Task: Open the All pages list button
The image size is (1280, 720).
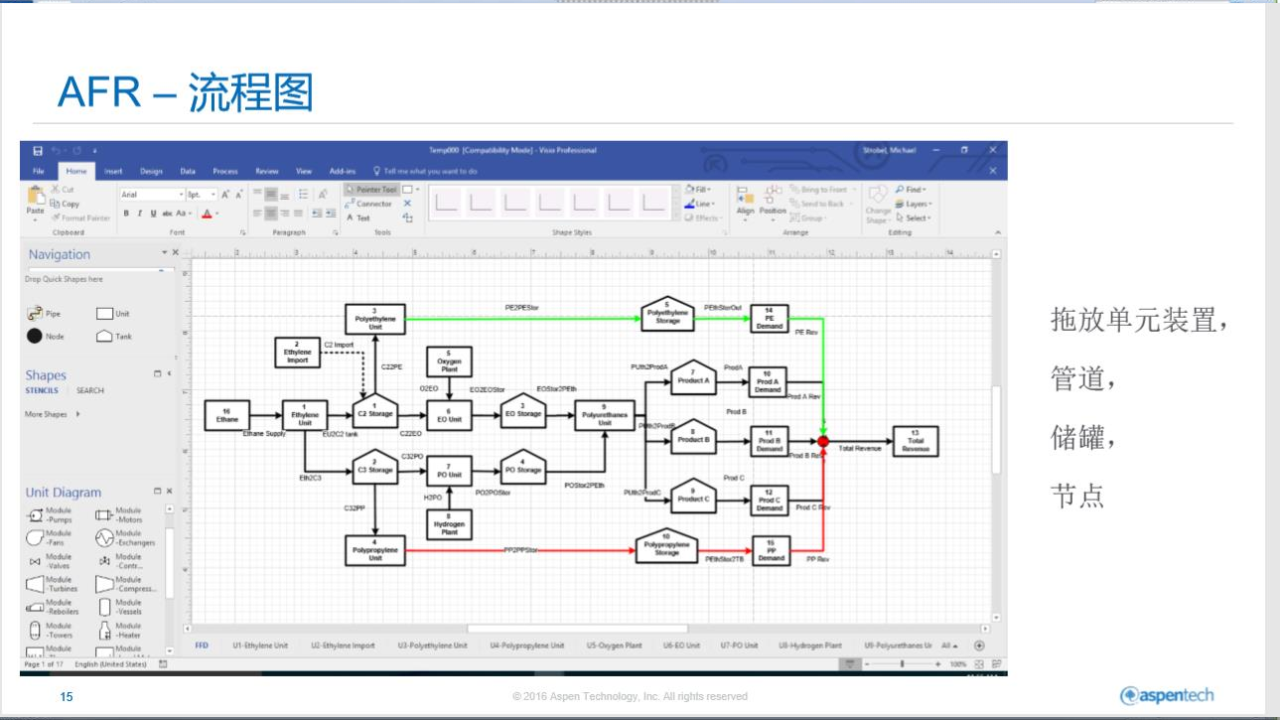Action: point(949,646)
